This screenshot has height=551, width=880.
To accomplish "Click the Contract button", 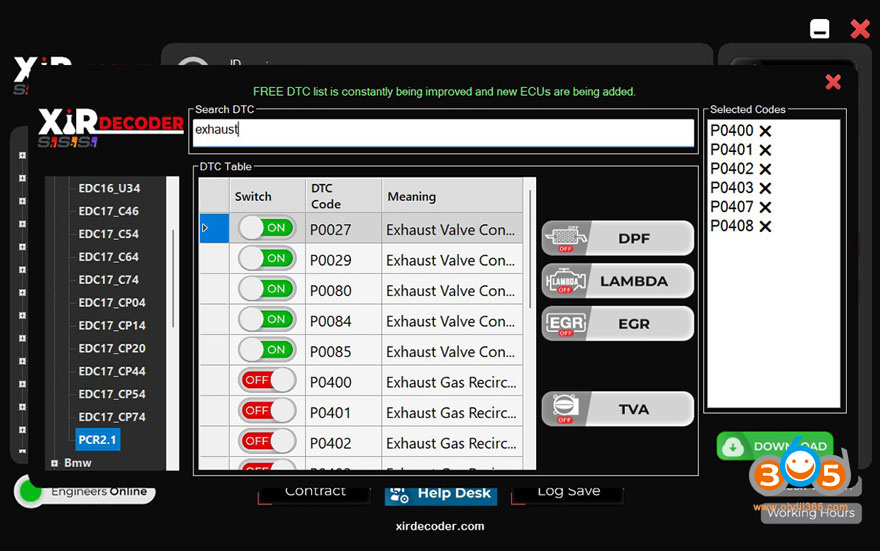I will click(315, 493).
